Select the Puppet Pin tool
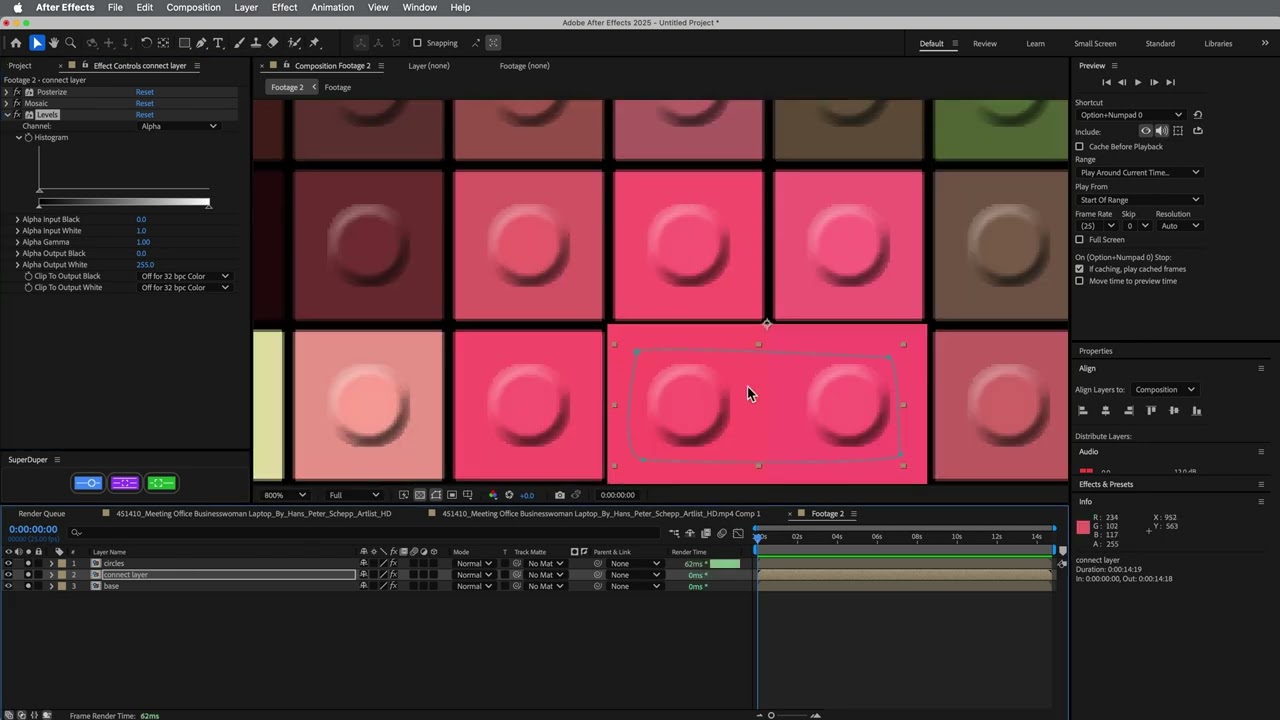 (314, 43)
